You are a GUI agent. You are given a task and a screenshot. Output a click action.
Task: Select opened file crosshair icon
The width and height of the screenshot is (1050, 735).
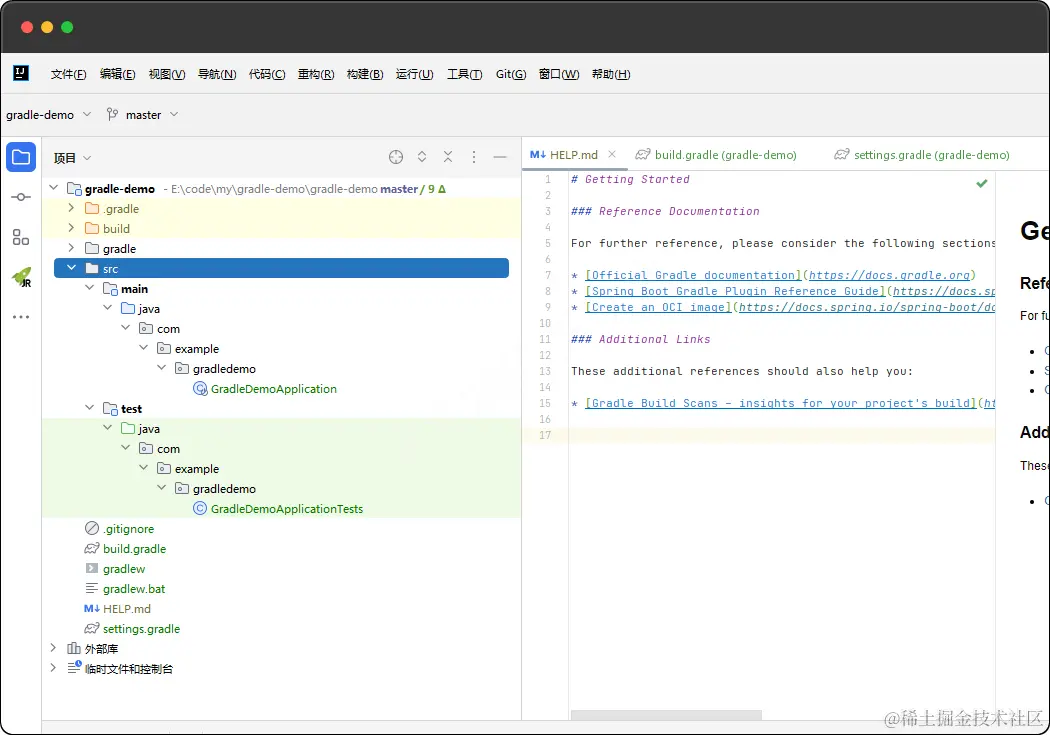(396, 157)
